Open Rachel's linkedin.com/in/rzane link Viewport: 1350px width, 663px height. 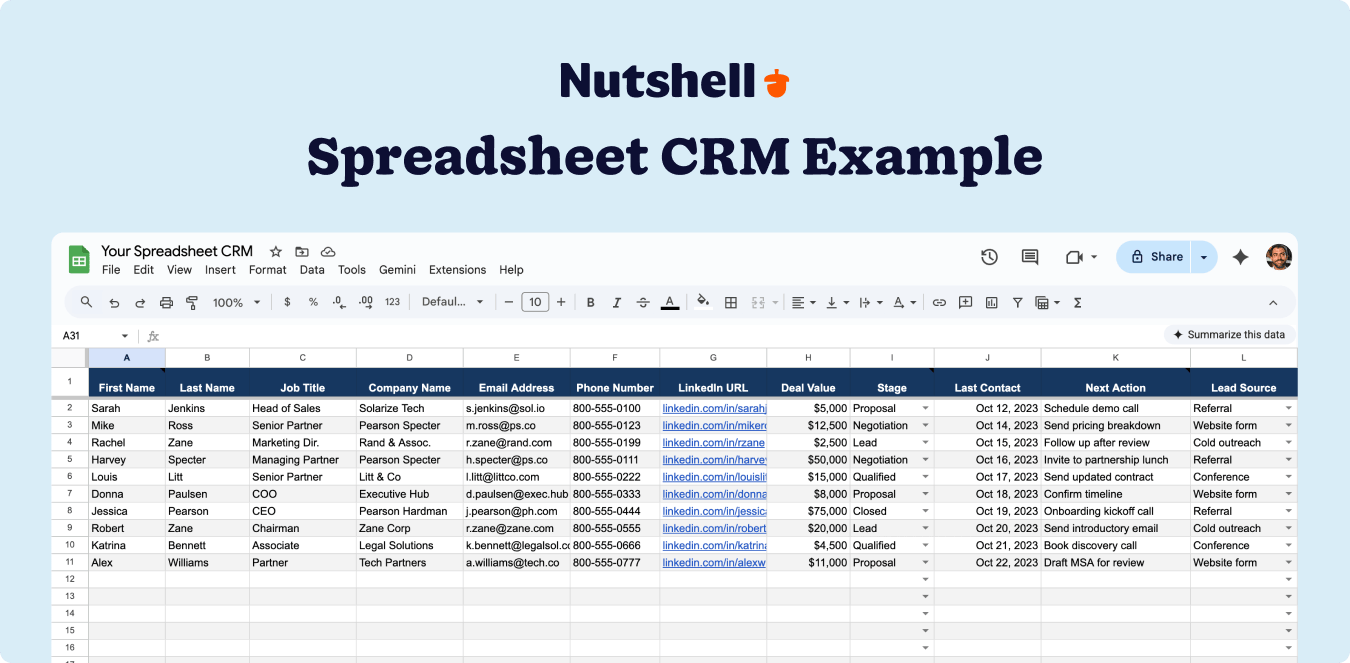tap(713, 442)
